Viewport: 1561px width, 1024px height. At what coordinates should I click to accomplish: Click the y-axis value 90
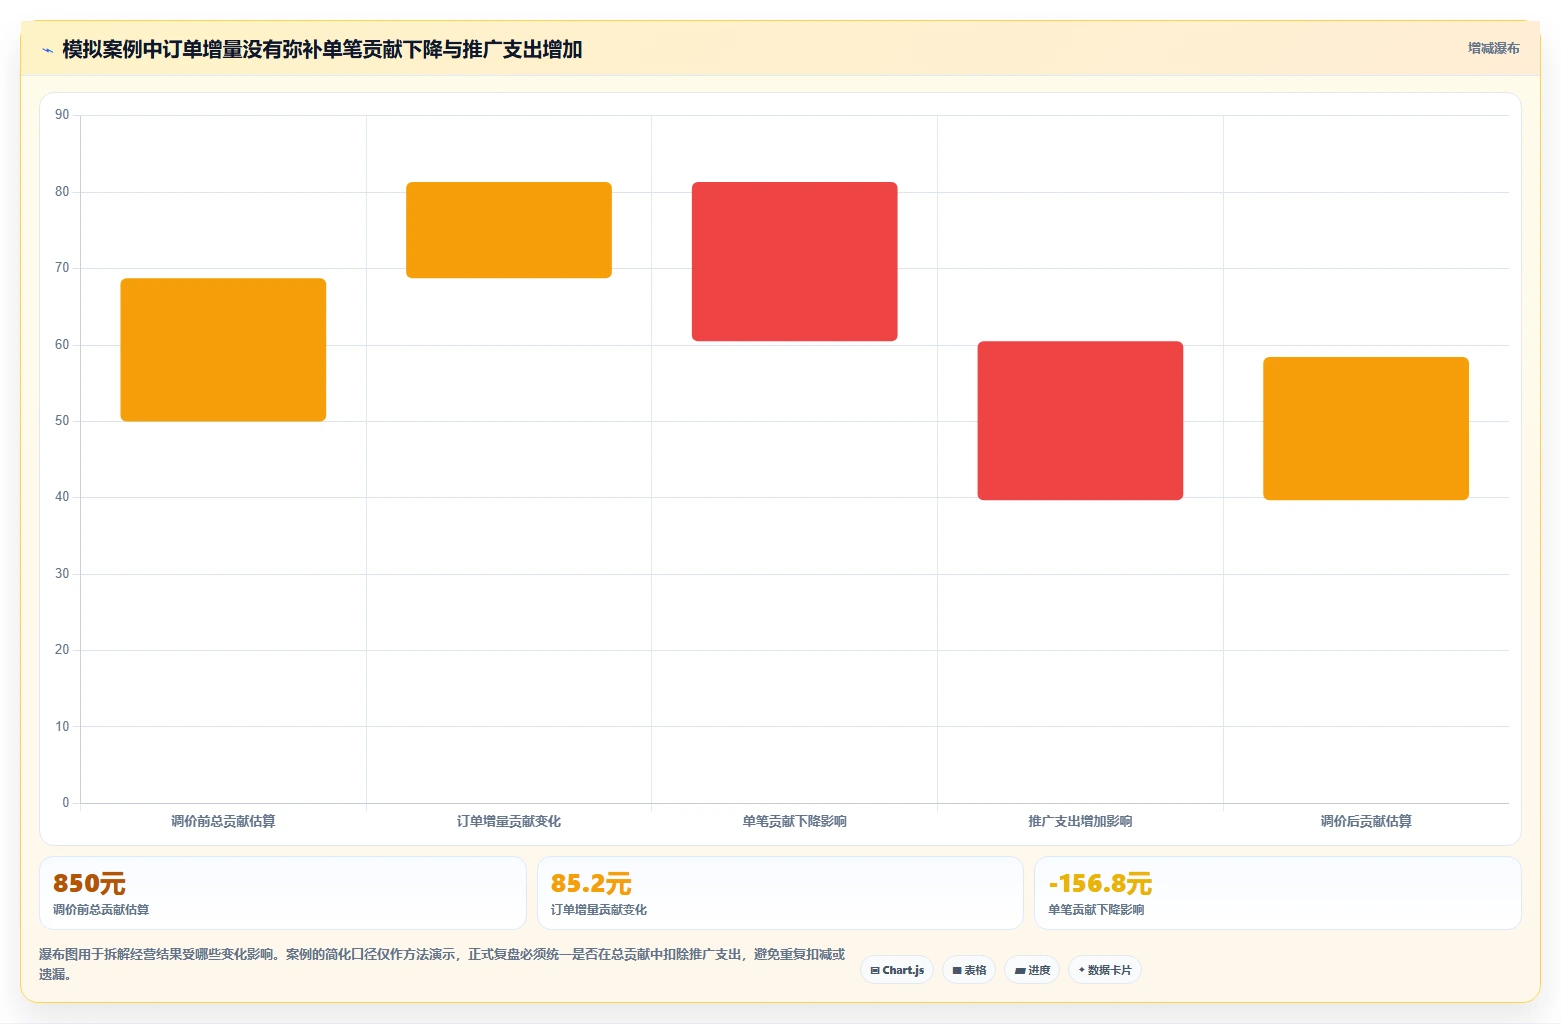pos(62,115)
